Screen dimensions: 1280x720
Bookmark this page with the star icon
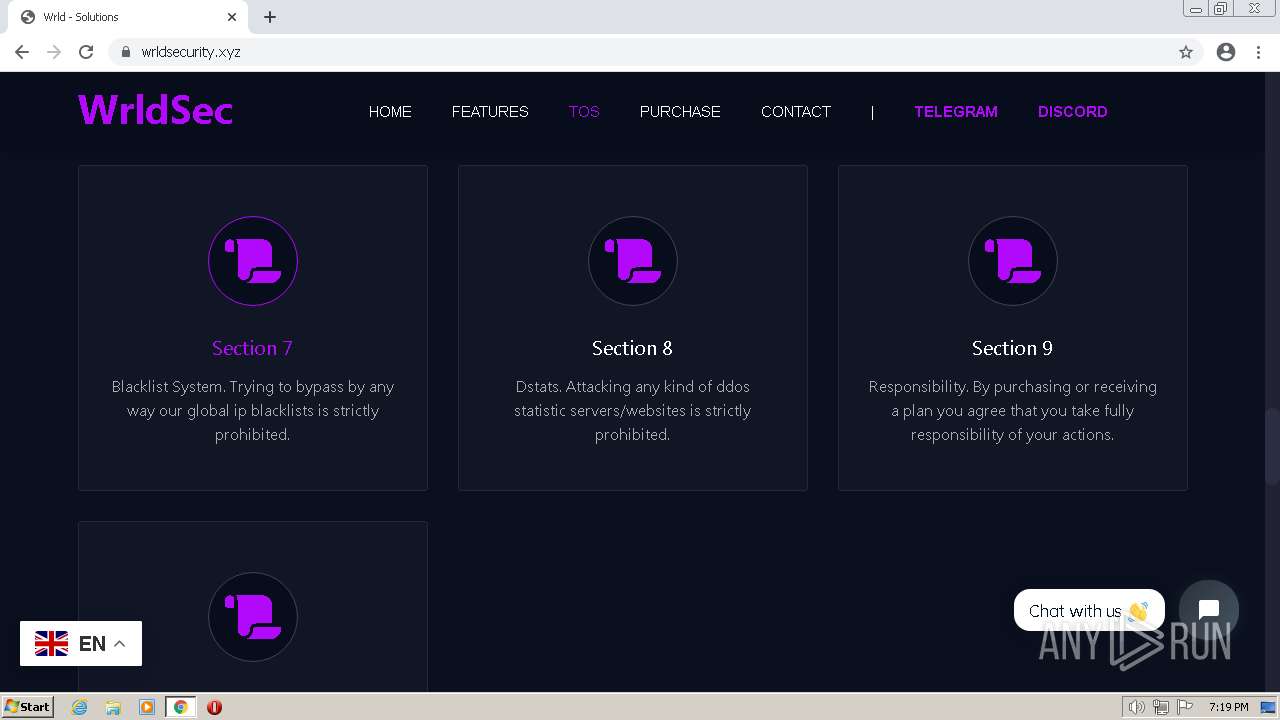1186,52
